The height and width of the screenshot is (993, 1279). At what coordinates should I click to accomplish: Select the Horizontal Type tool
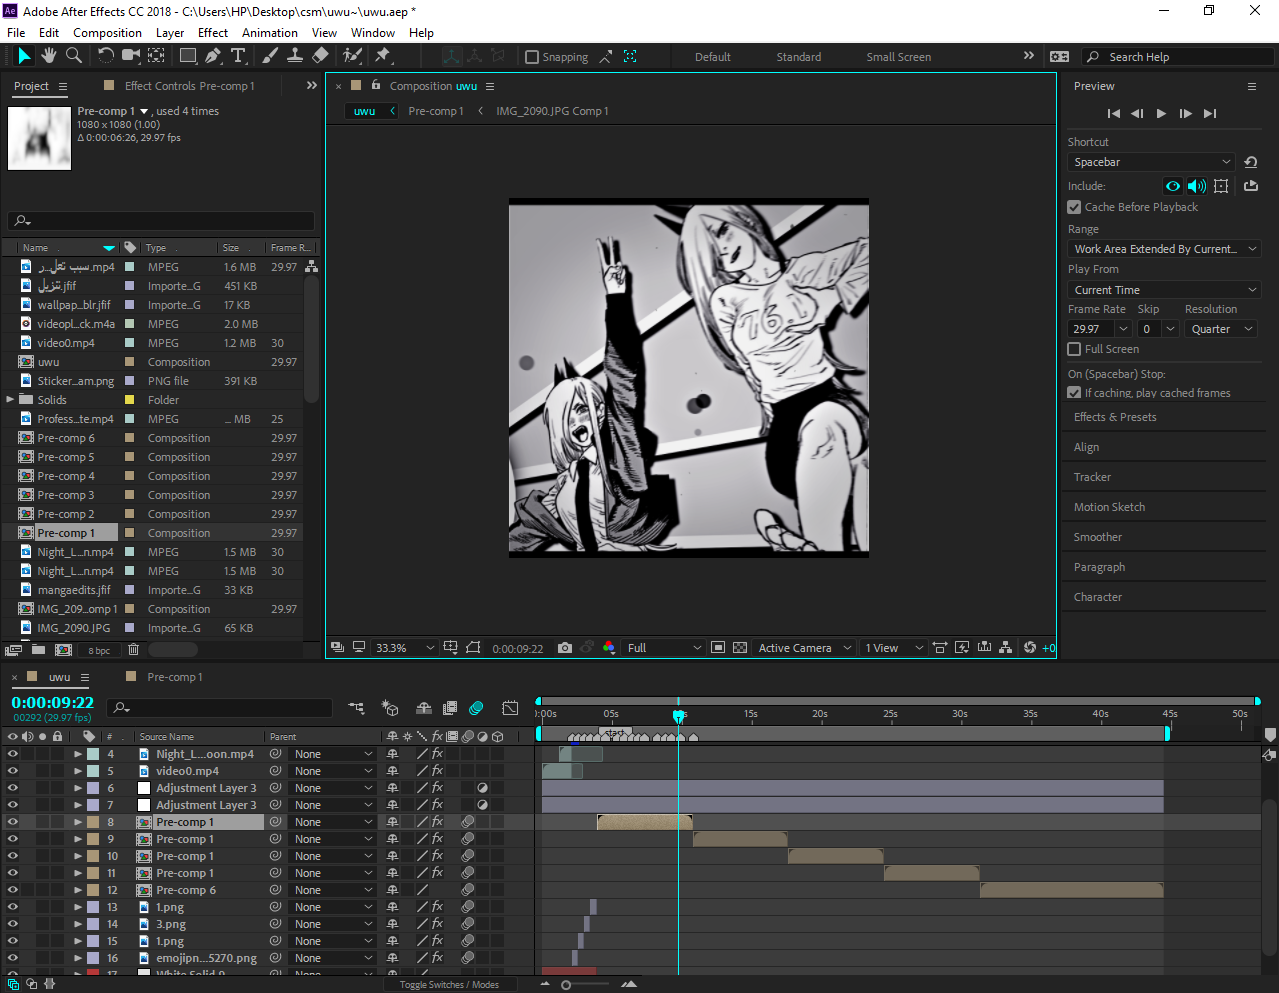pos(238,56)
